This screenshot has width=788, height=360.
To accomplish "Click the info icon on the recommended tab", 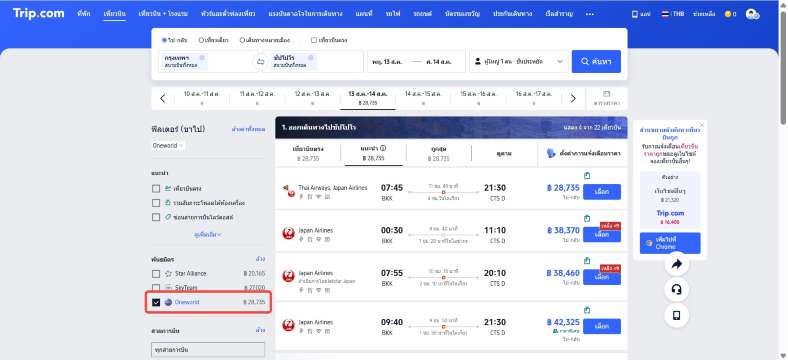I will click(x=383, y=148).
